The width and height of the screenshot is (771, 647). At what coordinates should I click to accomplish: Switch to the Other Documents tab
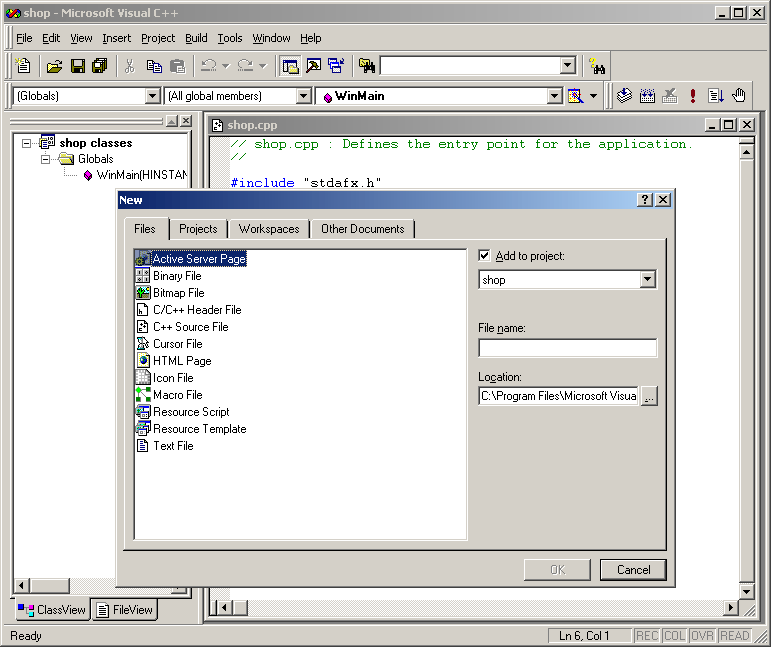(362, 229)
